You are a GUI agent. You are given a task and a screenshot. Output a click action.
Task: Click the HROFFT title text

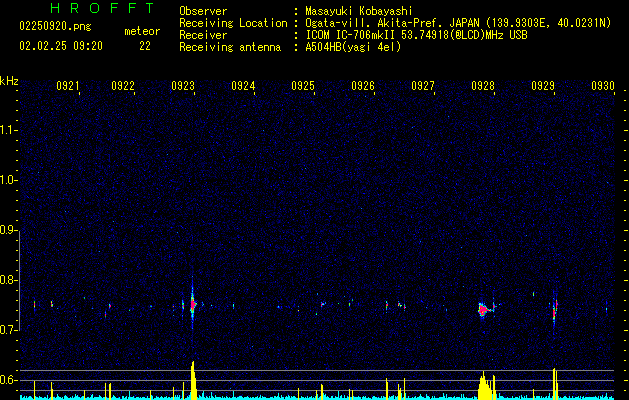pos(102,8)
